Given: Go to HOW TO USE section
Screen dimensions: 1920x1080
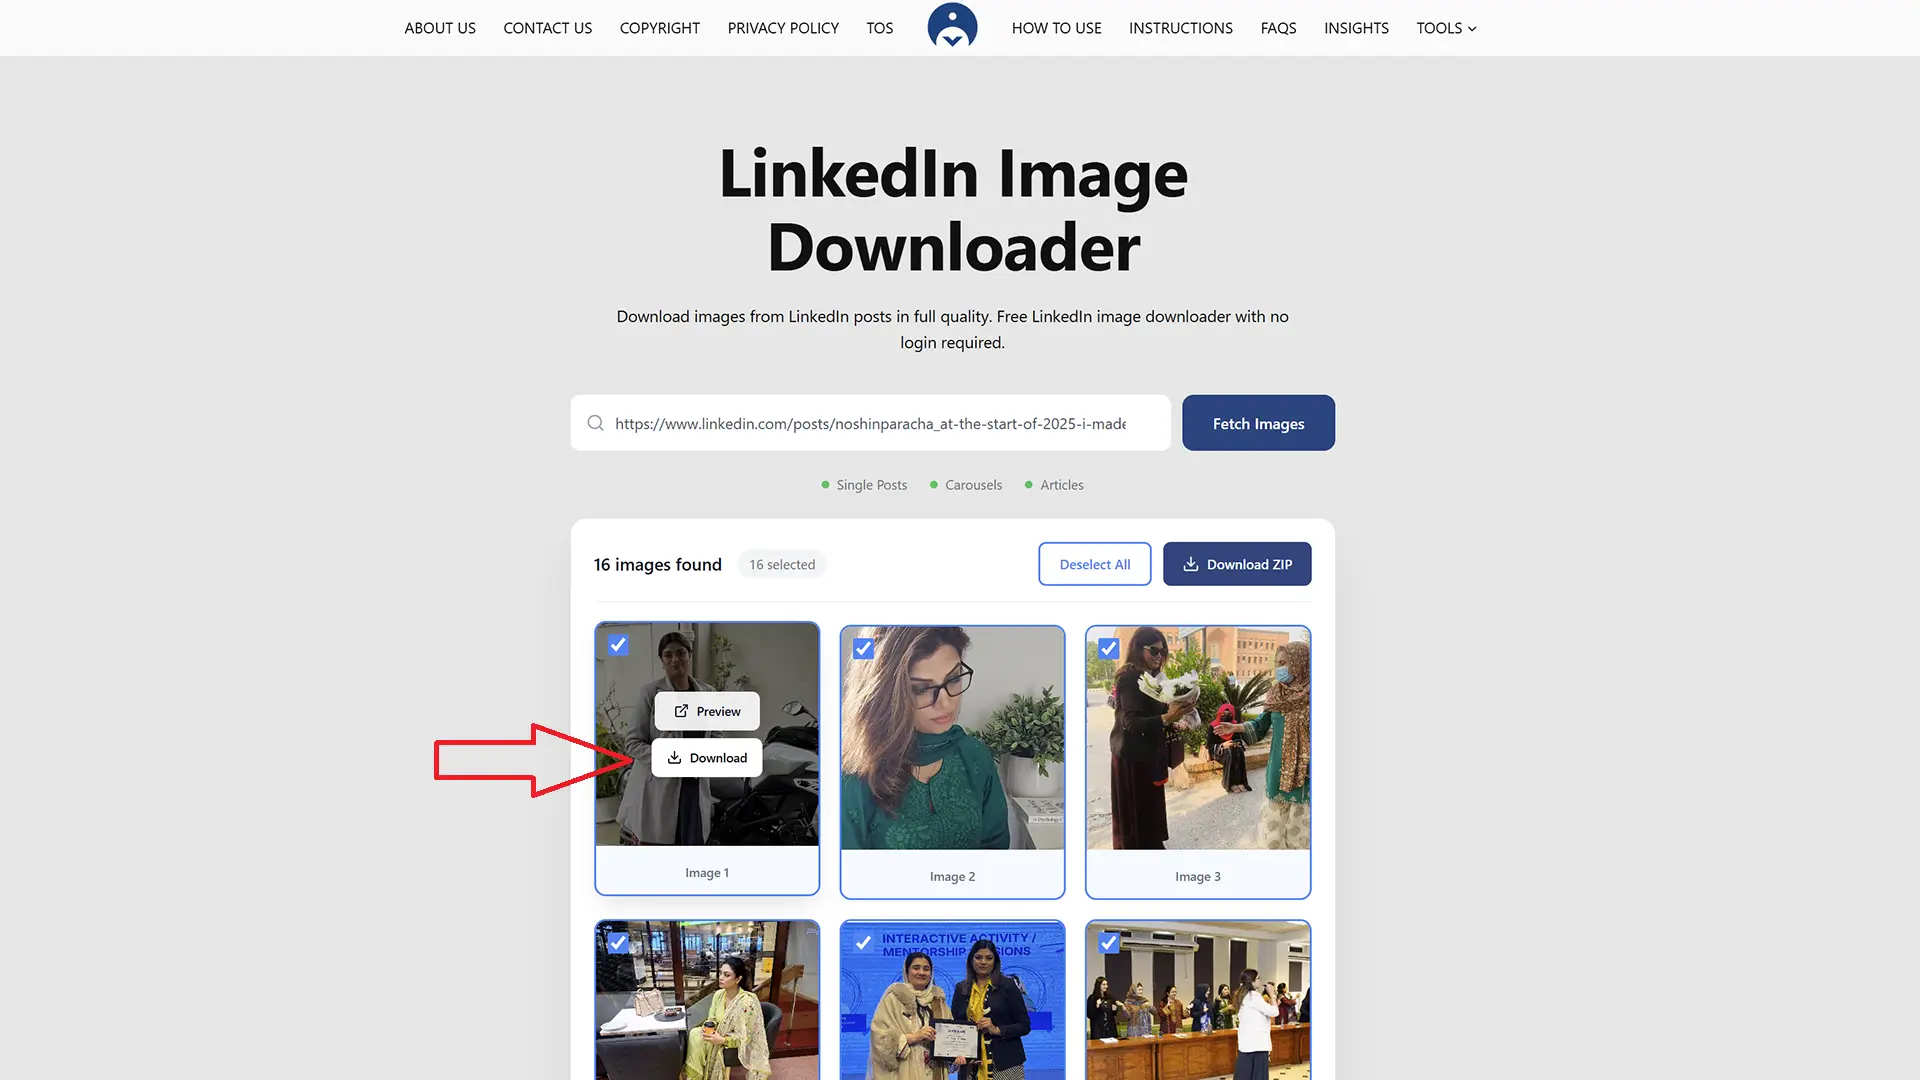Looking at the screenshot, I should click(x=1057, y=28).
